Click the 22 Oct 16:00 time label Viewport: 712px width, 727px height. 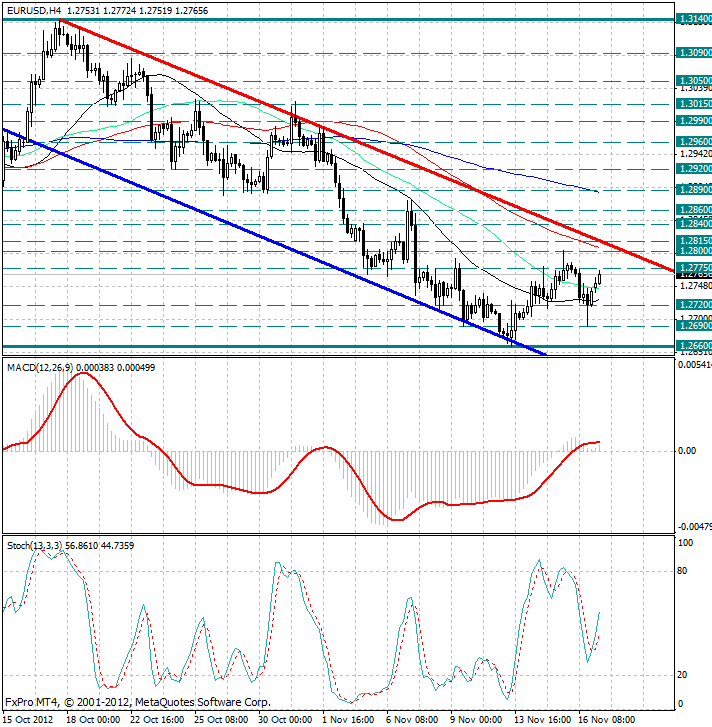[x=157, y=720]
